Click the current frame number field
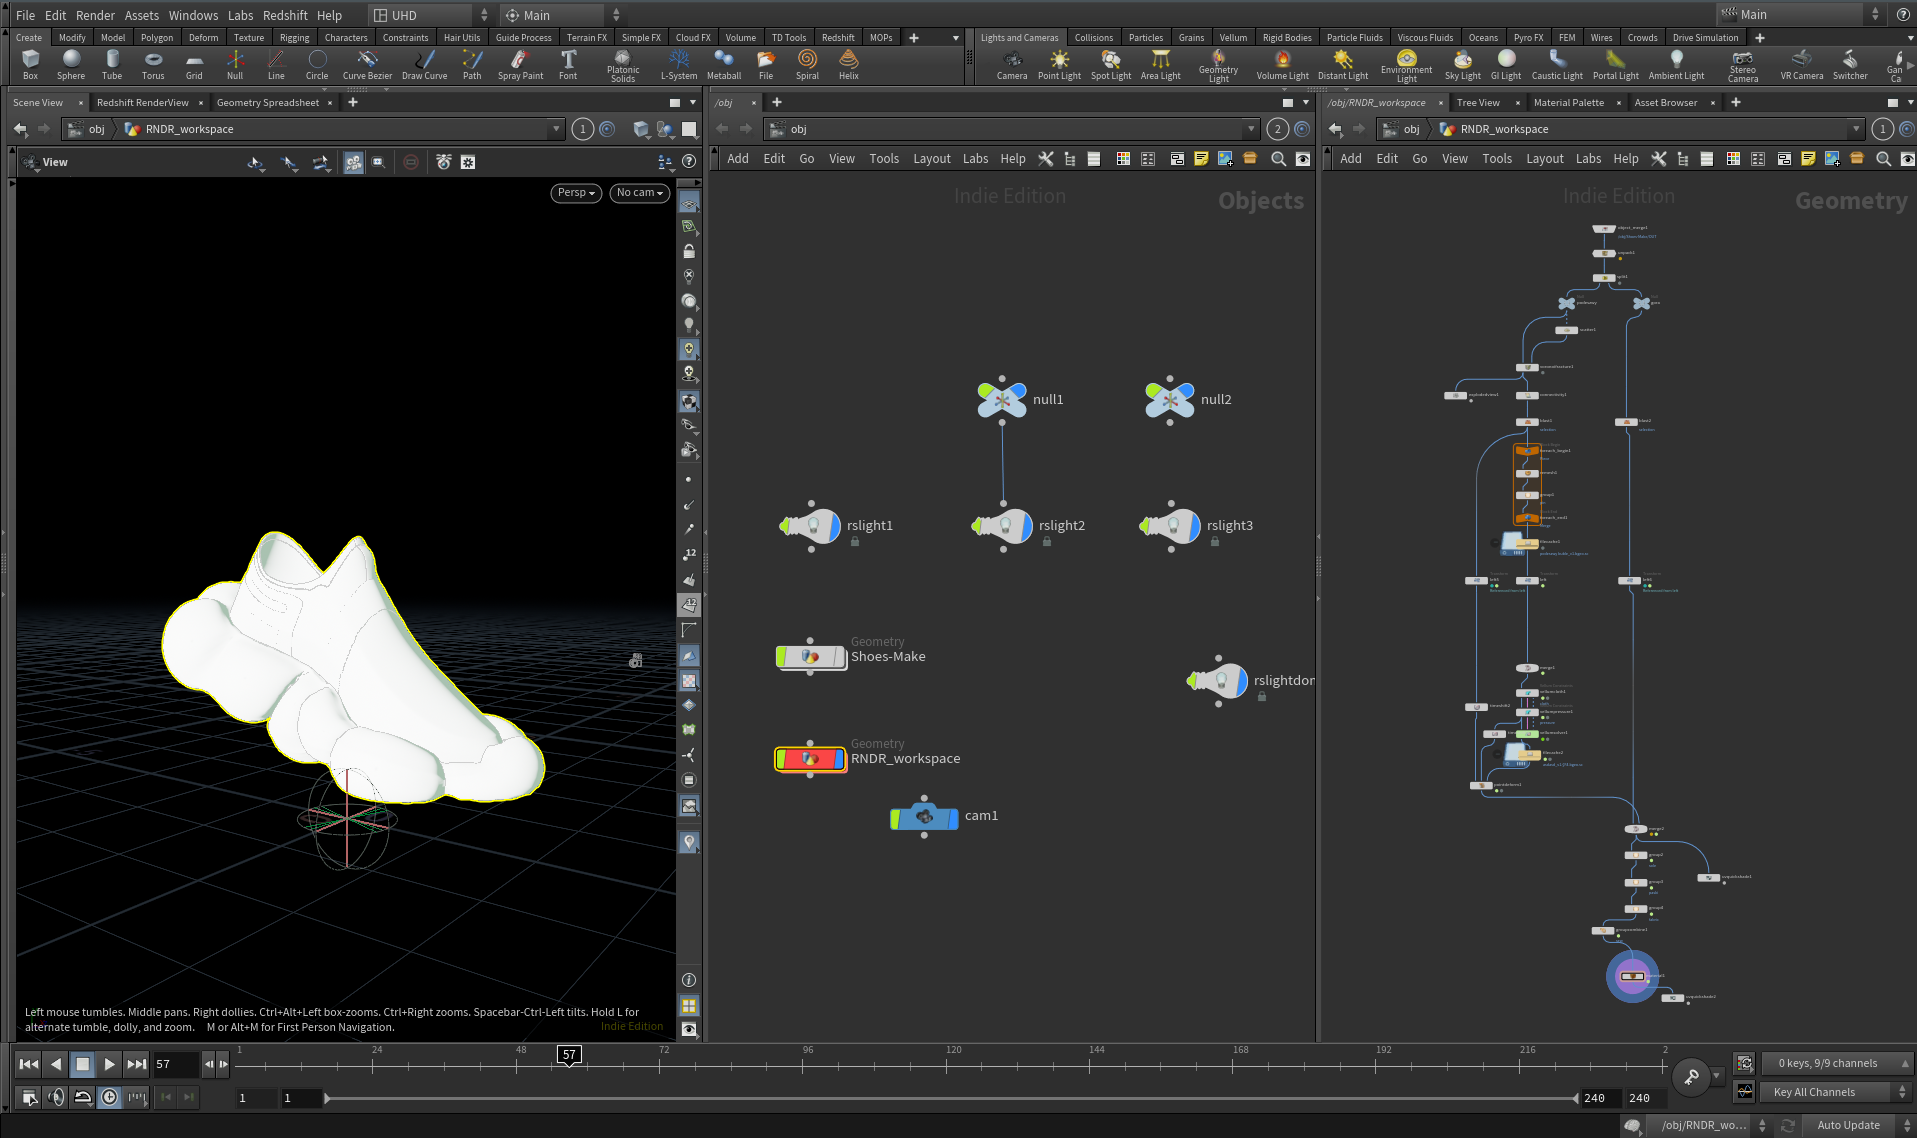This screenshot has width=1917, height=1138. (x=175, y=1064)
